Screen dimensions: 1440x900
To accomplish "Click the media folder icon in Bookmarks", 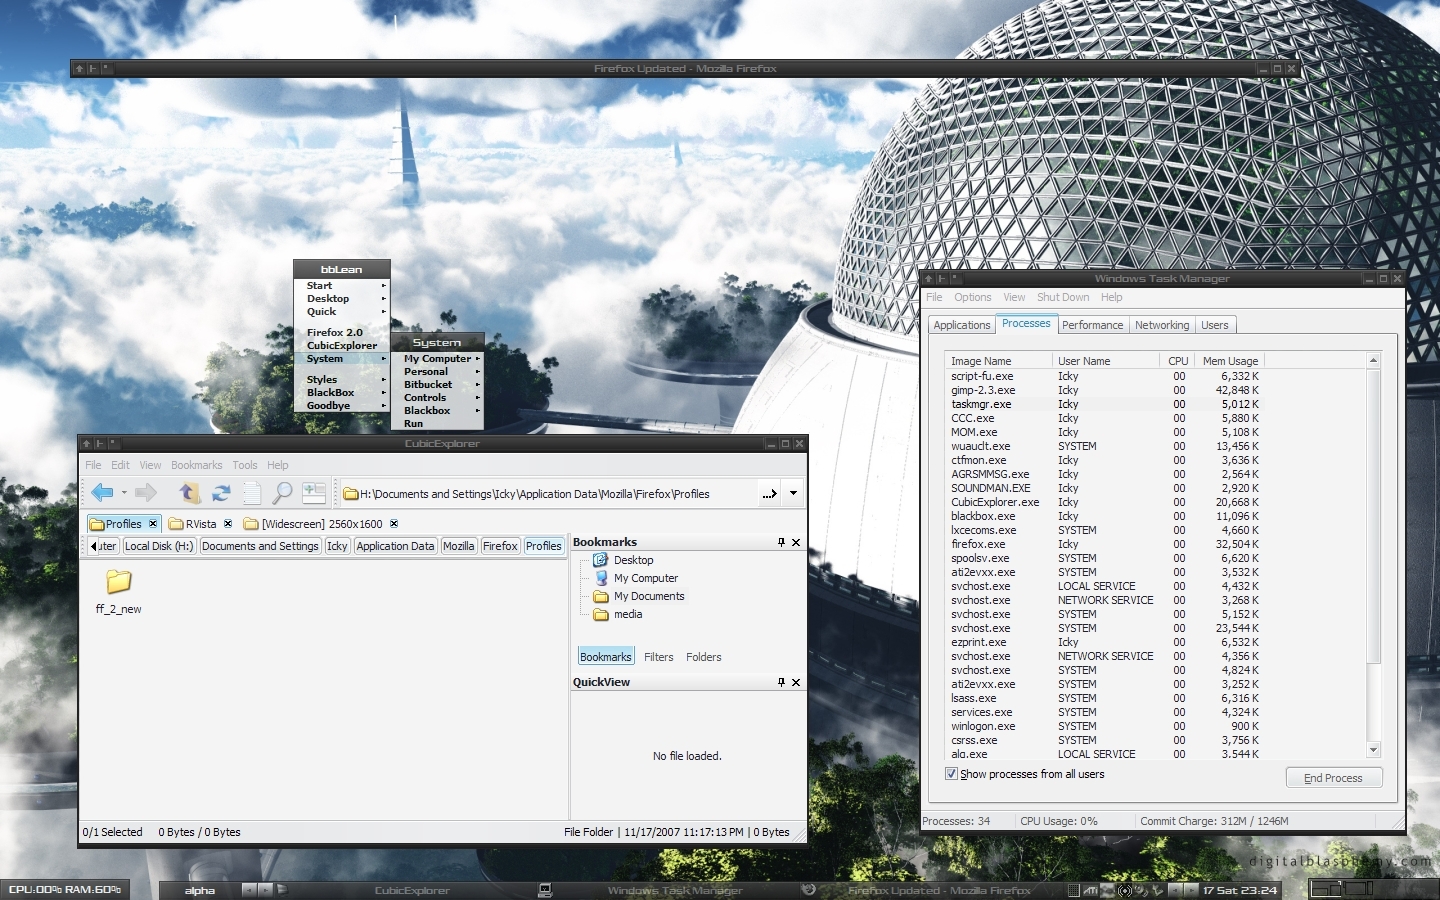I will [601, 614].
